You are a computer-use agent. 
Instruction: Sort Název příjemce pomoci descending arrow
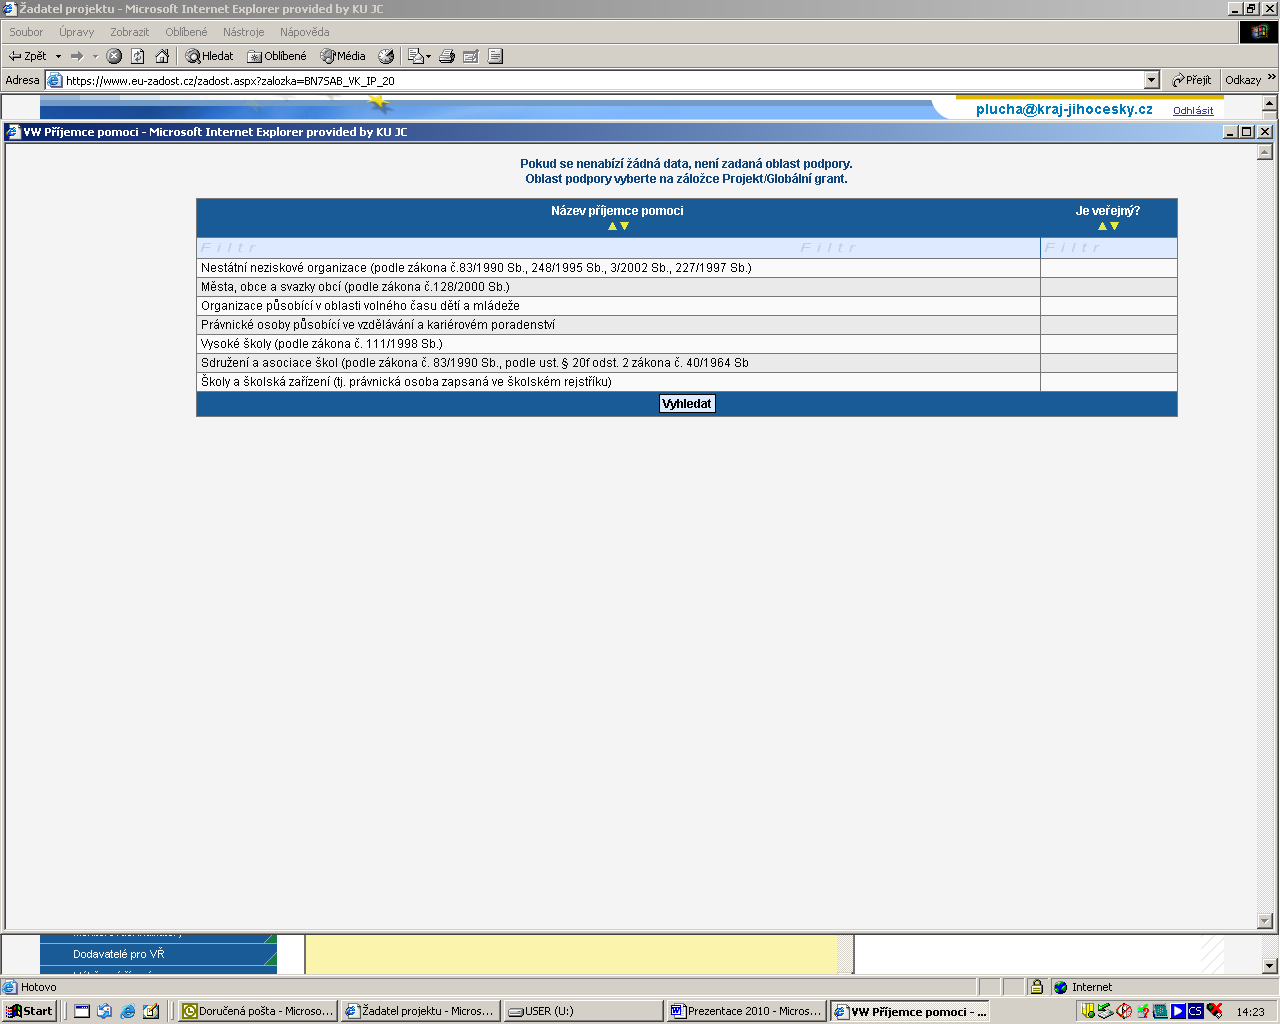[624, 226]
